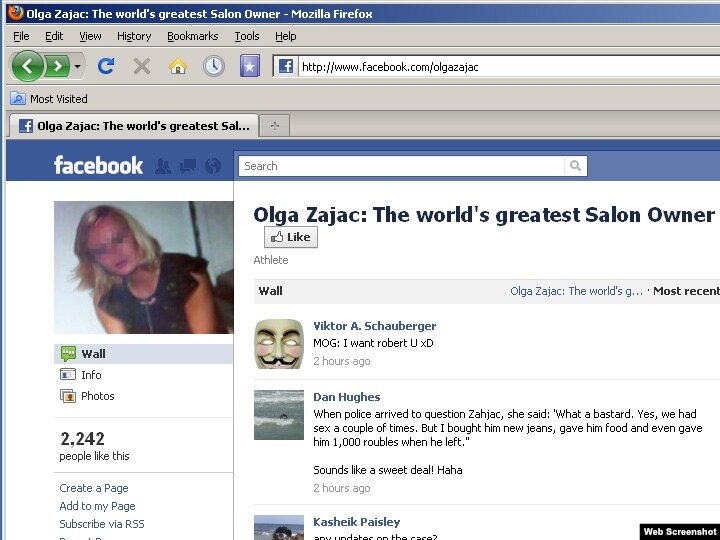Go to the Home page icon
Screen dimensions: 720x540
coord(178,67)
